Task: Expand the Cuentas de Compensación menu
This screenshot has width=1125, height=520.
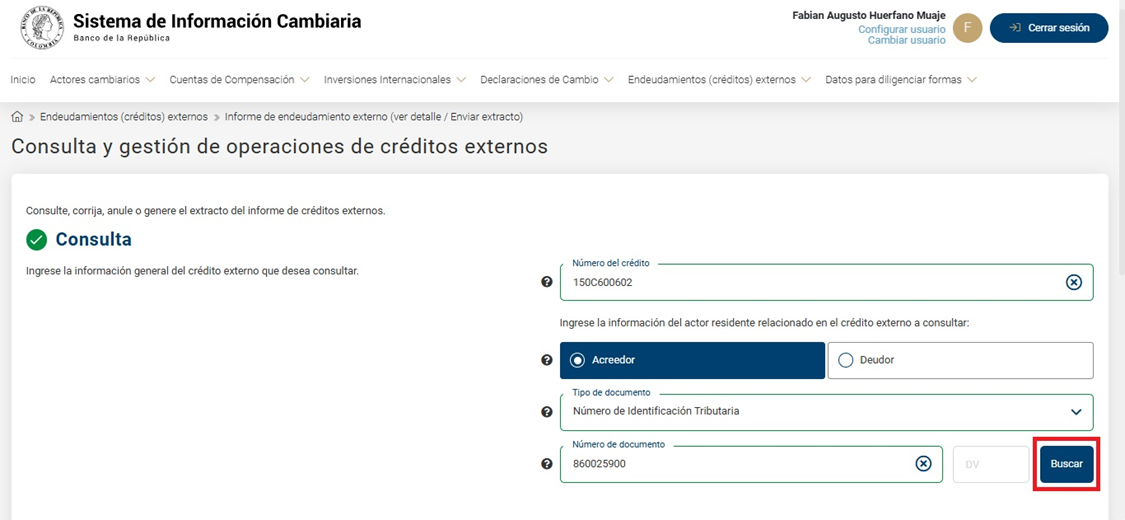Action: pos(239,80)
